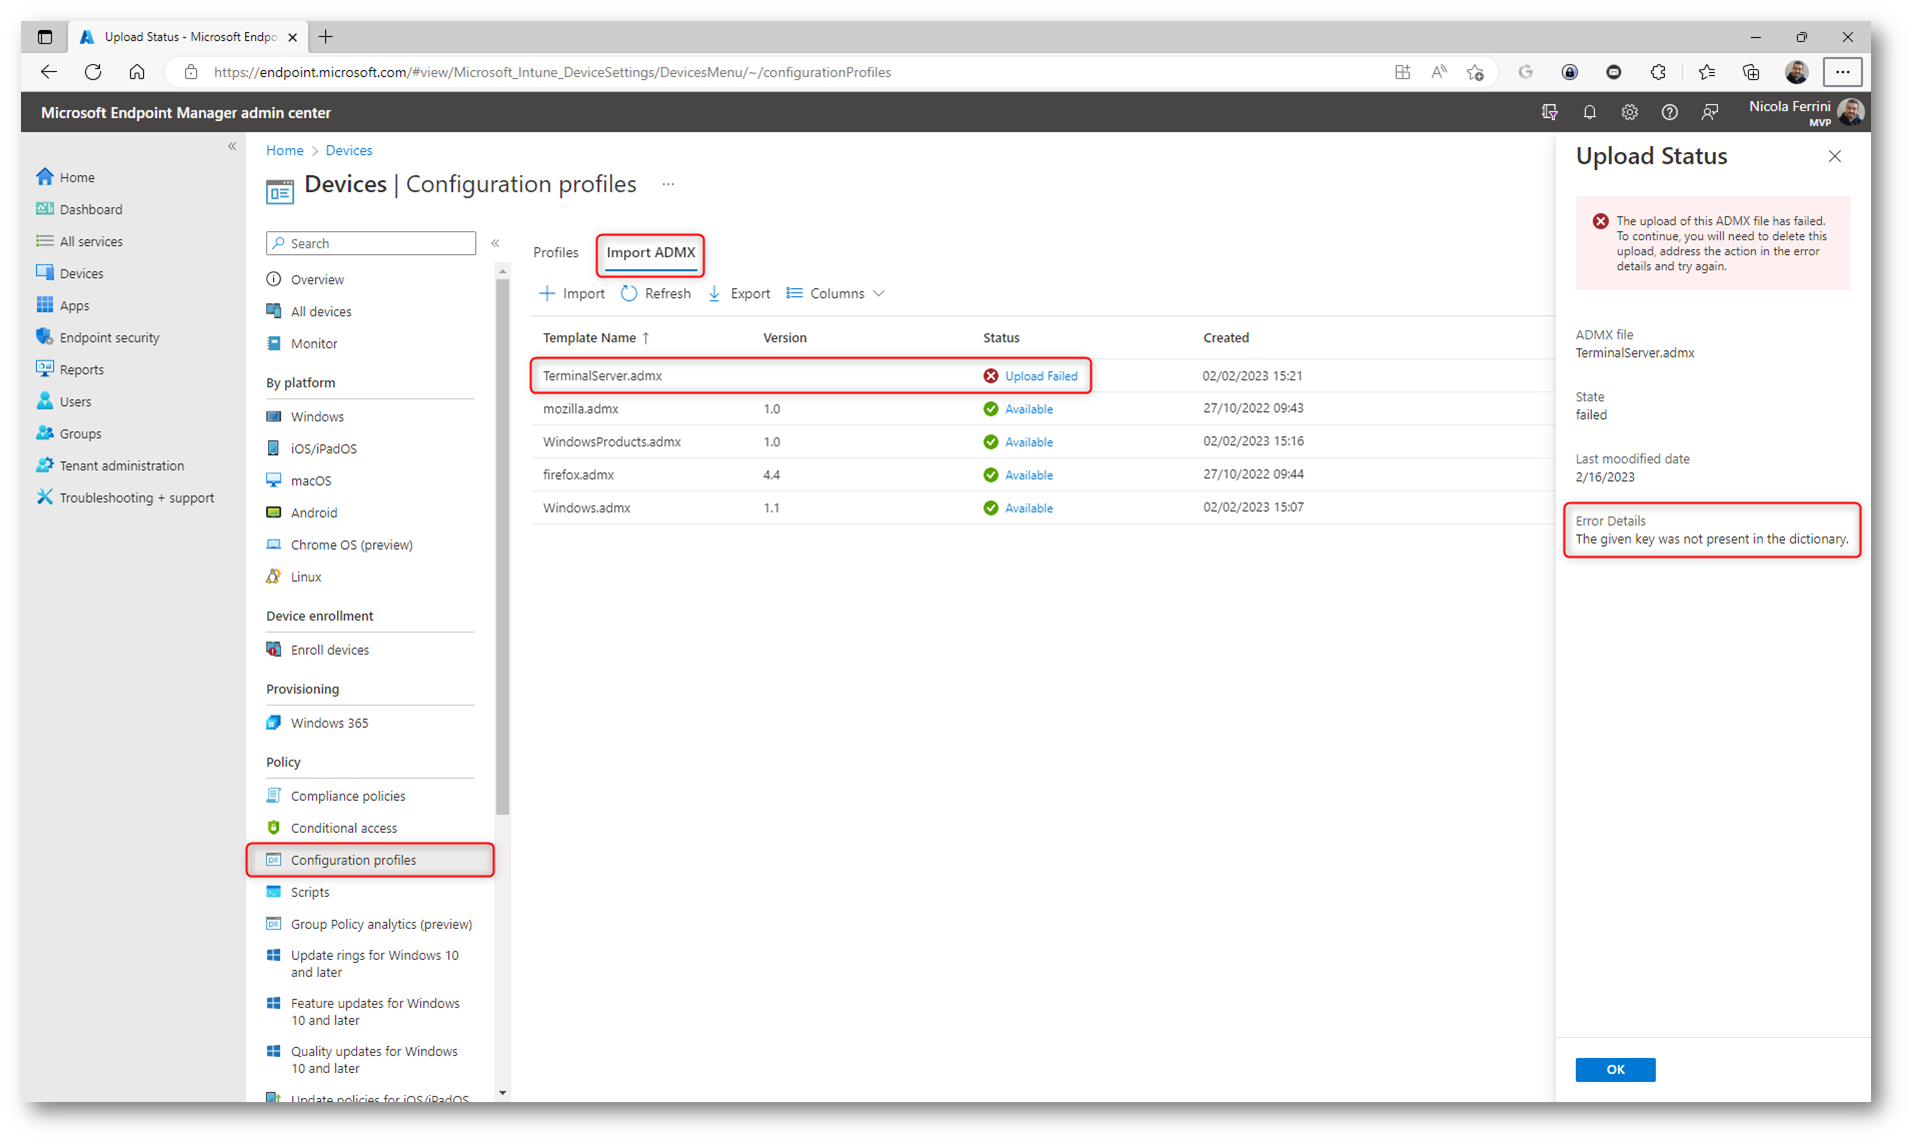The image size is (1913, 1144).
Task: Open Groups in the left navigation
Action: click(80, 433)
